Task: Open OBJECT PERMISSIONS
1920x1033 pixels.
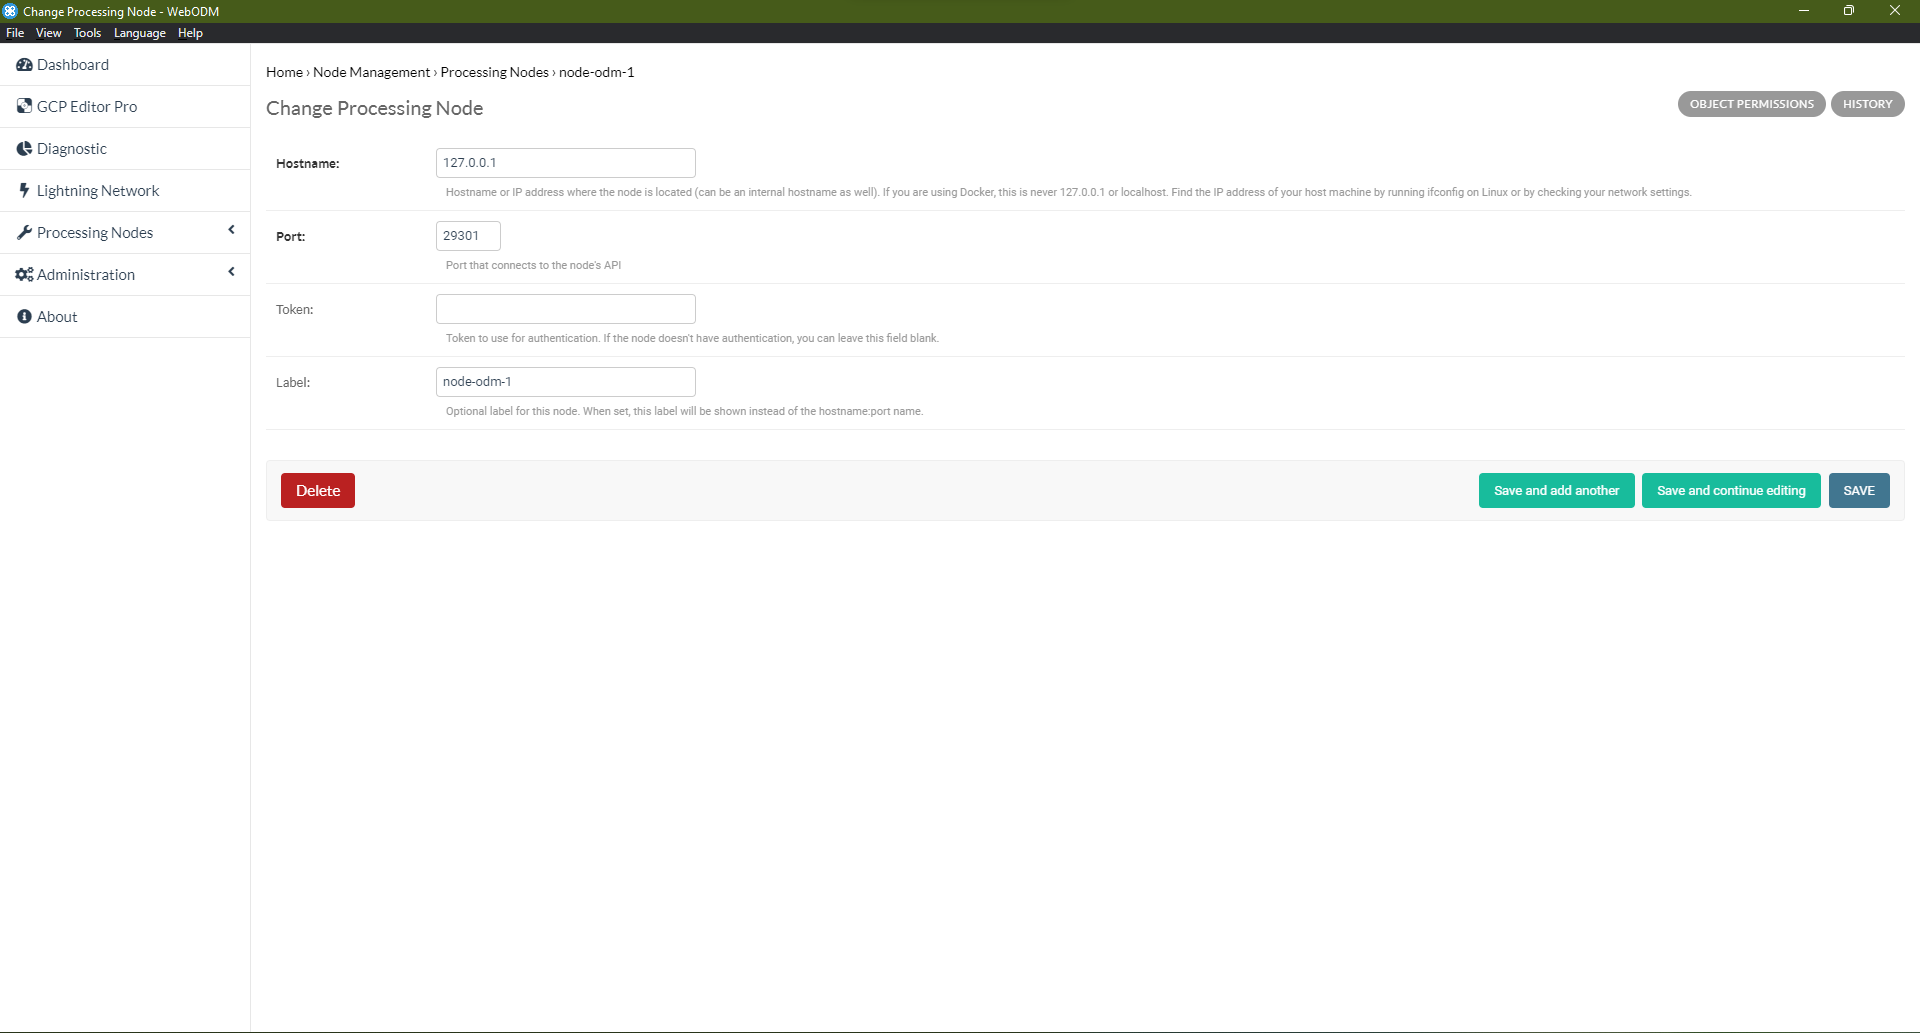Action: [1751, 104]
